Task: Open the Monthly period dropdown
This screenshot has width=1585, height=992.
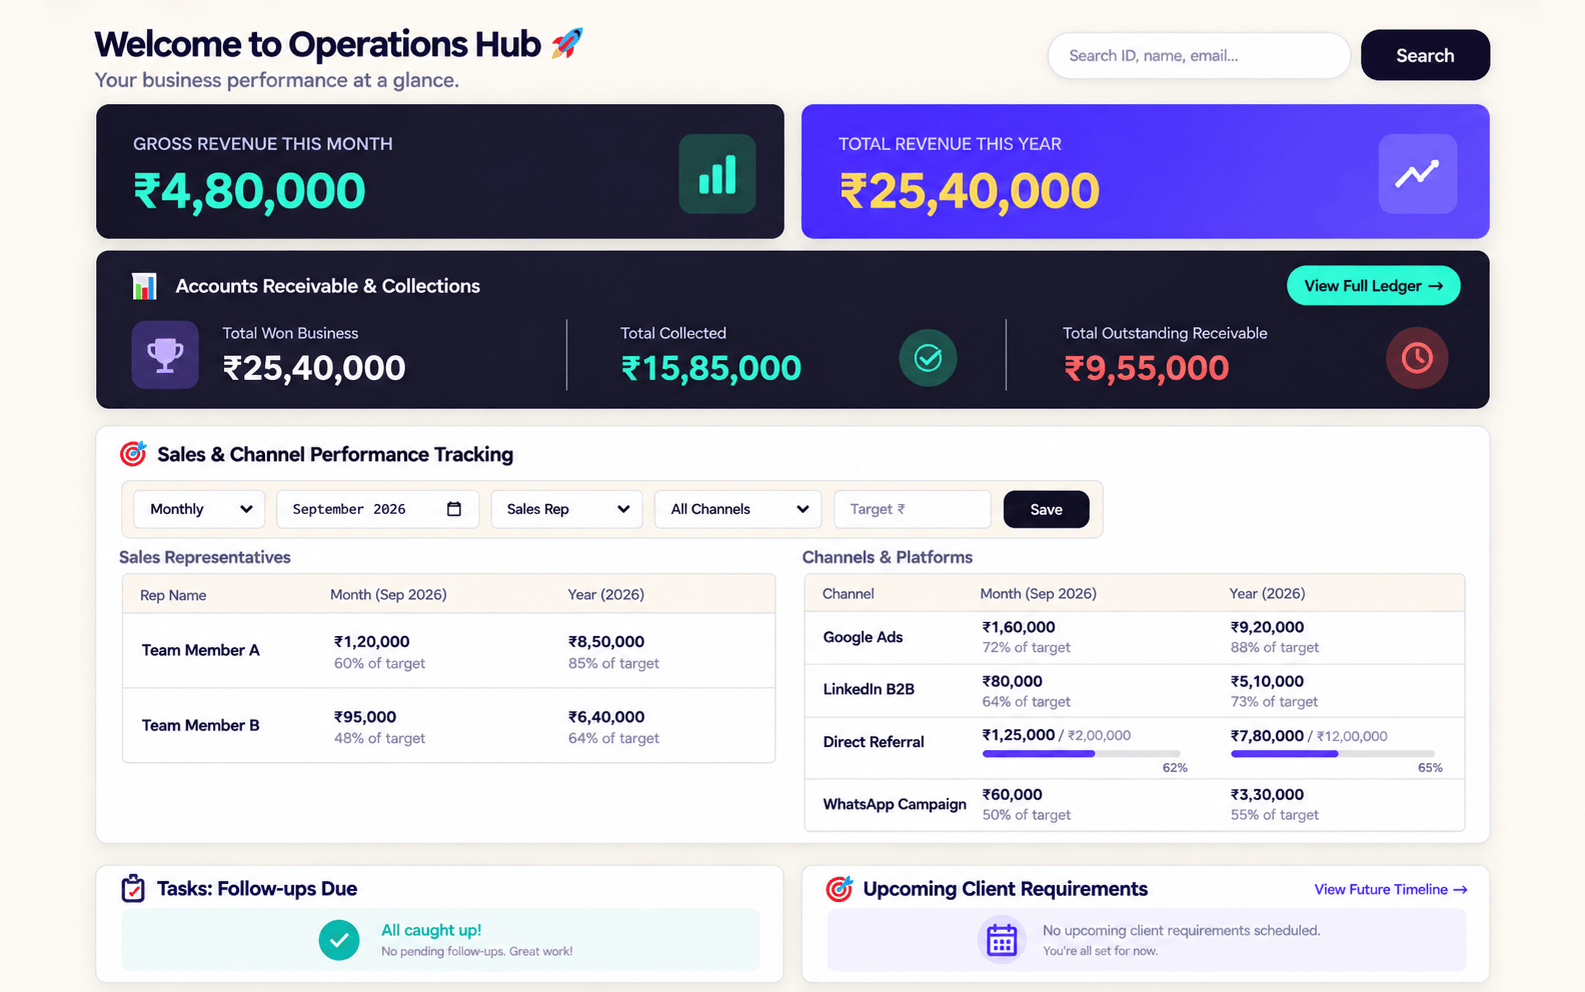Action: coord(199,509)
